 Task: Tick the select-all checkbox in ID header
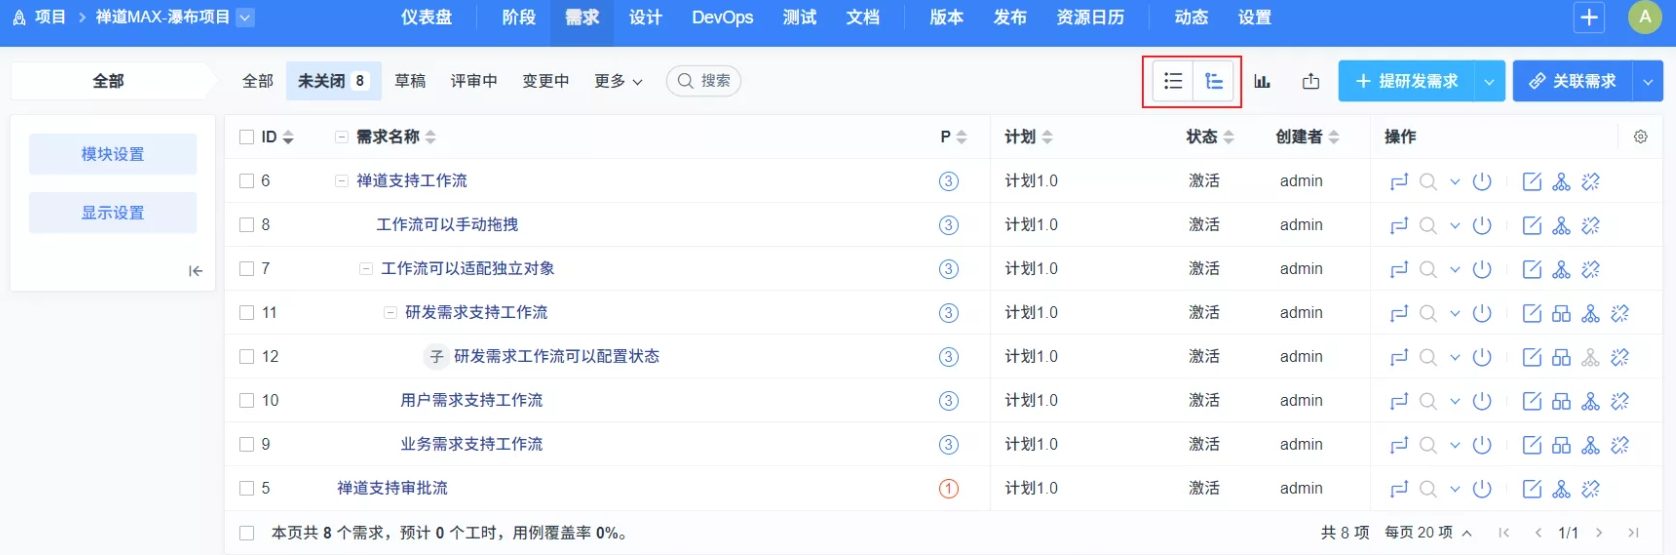coord(247,137)
